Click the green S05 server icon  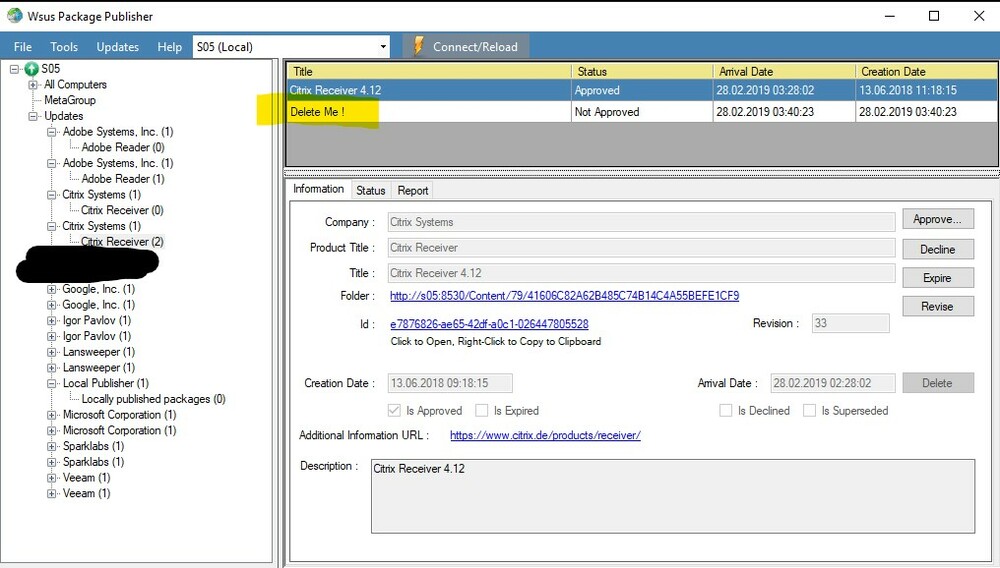[31, 69]
